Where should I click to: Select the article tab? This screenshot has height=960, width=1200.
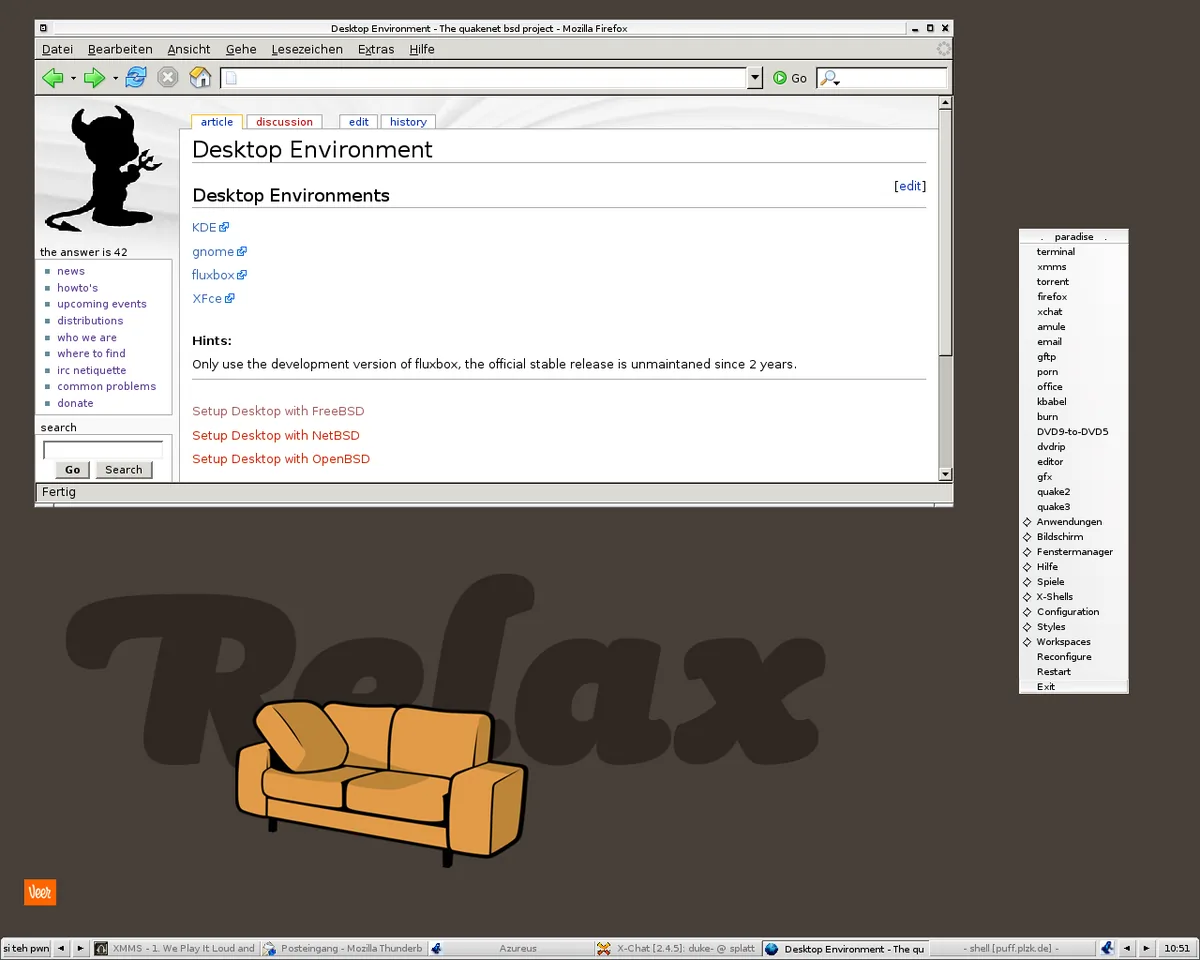217,122
